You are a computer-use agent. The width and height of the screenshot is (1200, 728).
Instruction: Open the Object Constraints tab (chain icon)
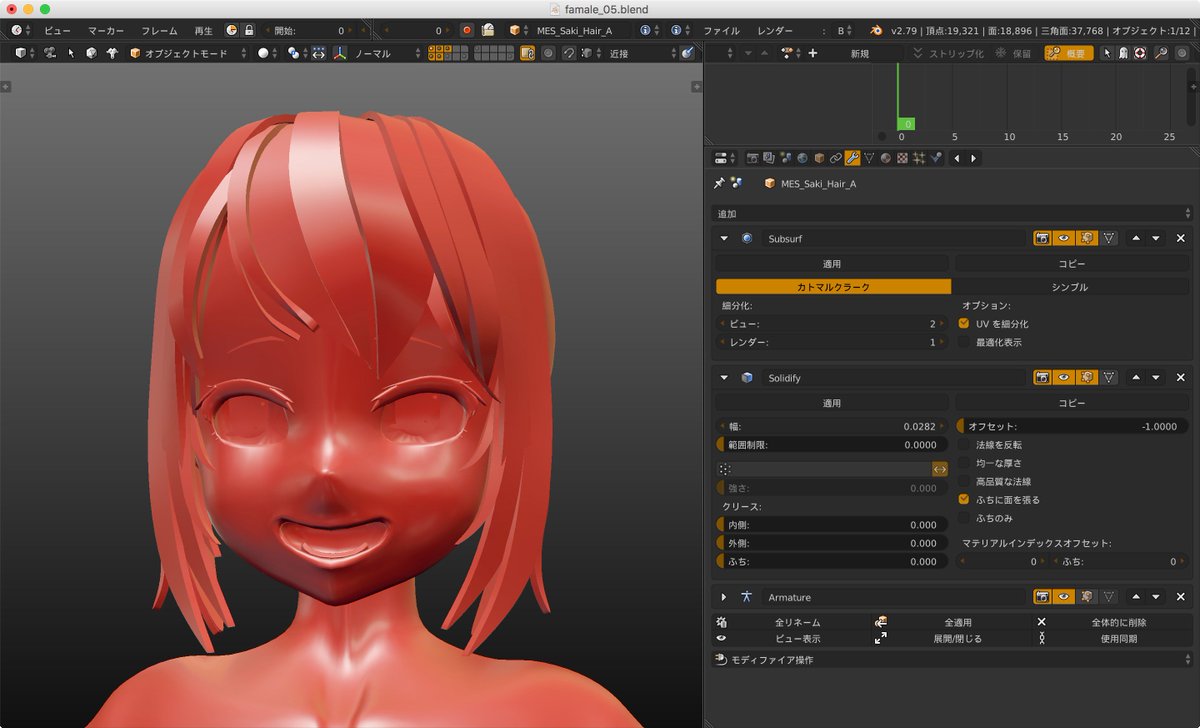836,157
